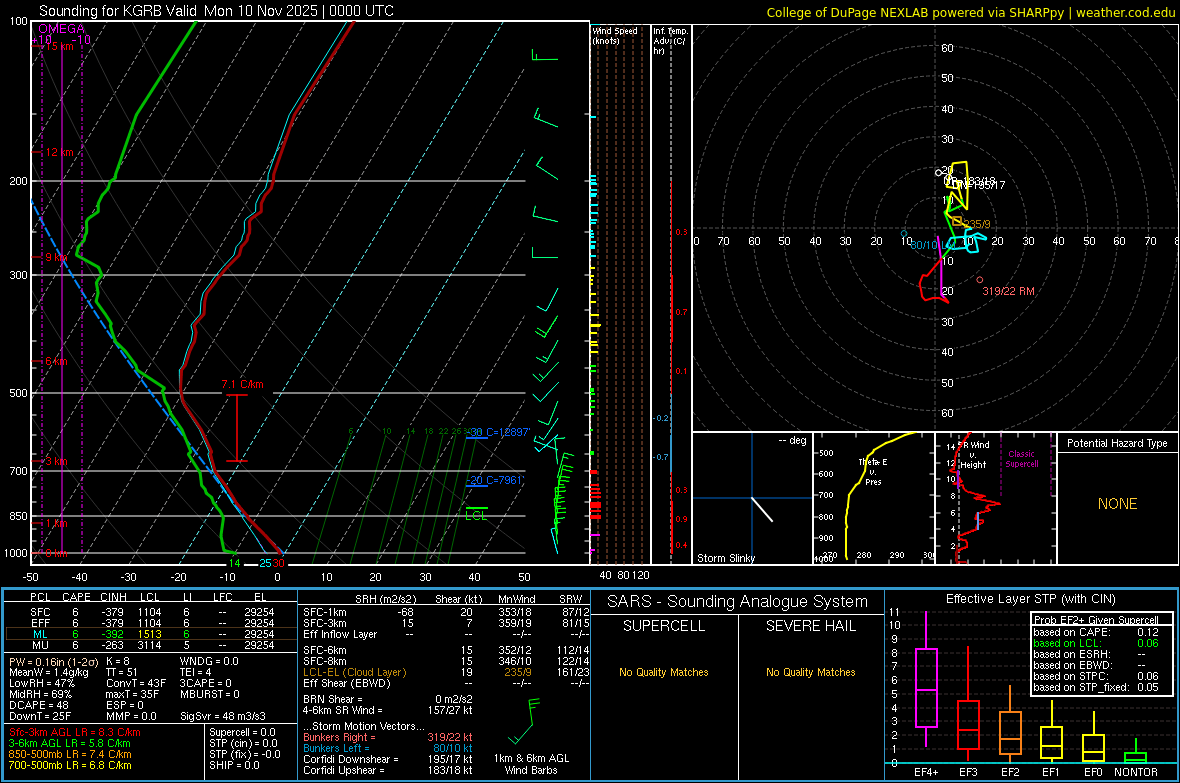Click the "850-500mb LR = 7.4 C/km" line

[70, 754]
